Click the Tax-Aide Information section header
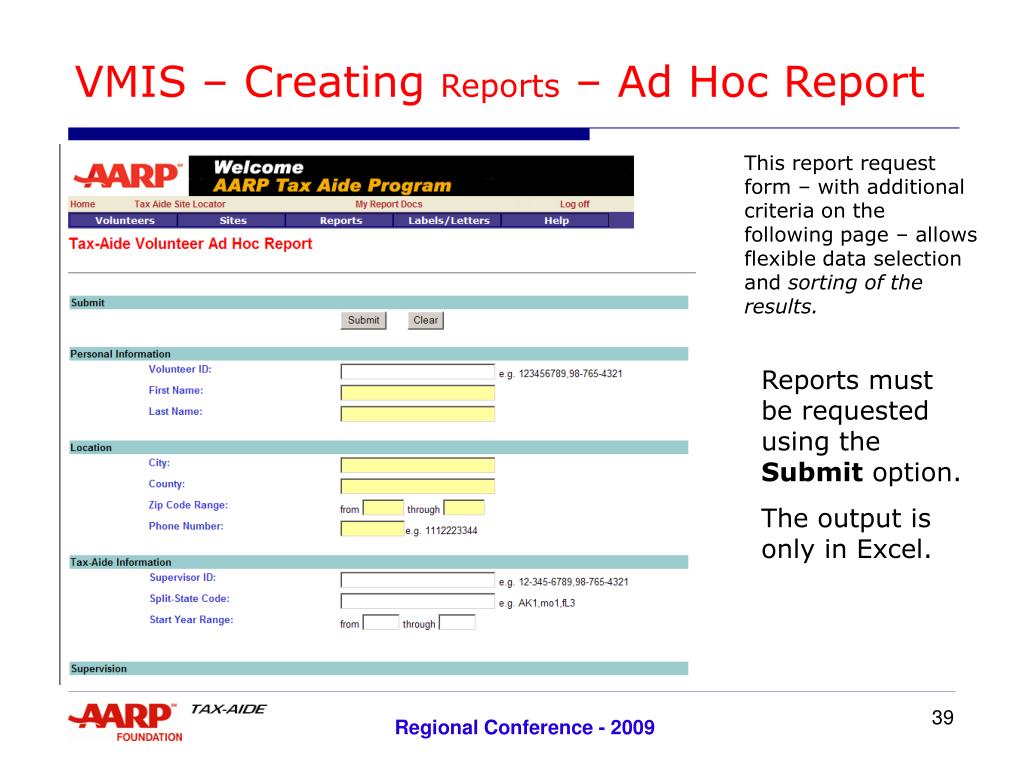The image size is (1024, 768). [379, 562]
